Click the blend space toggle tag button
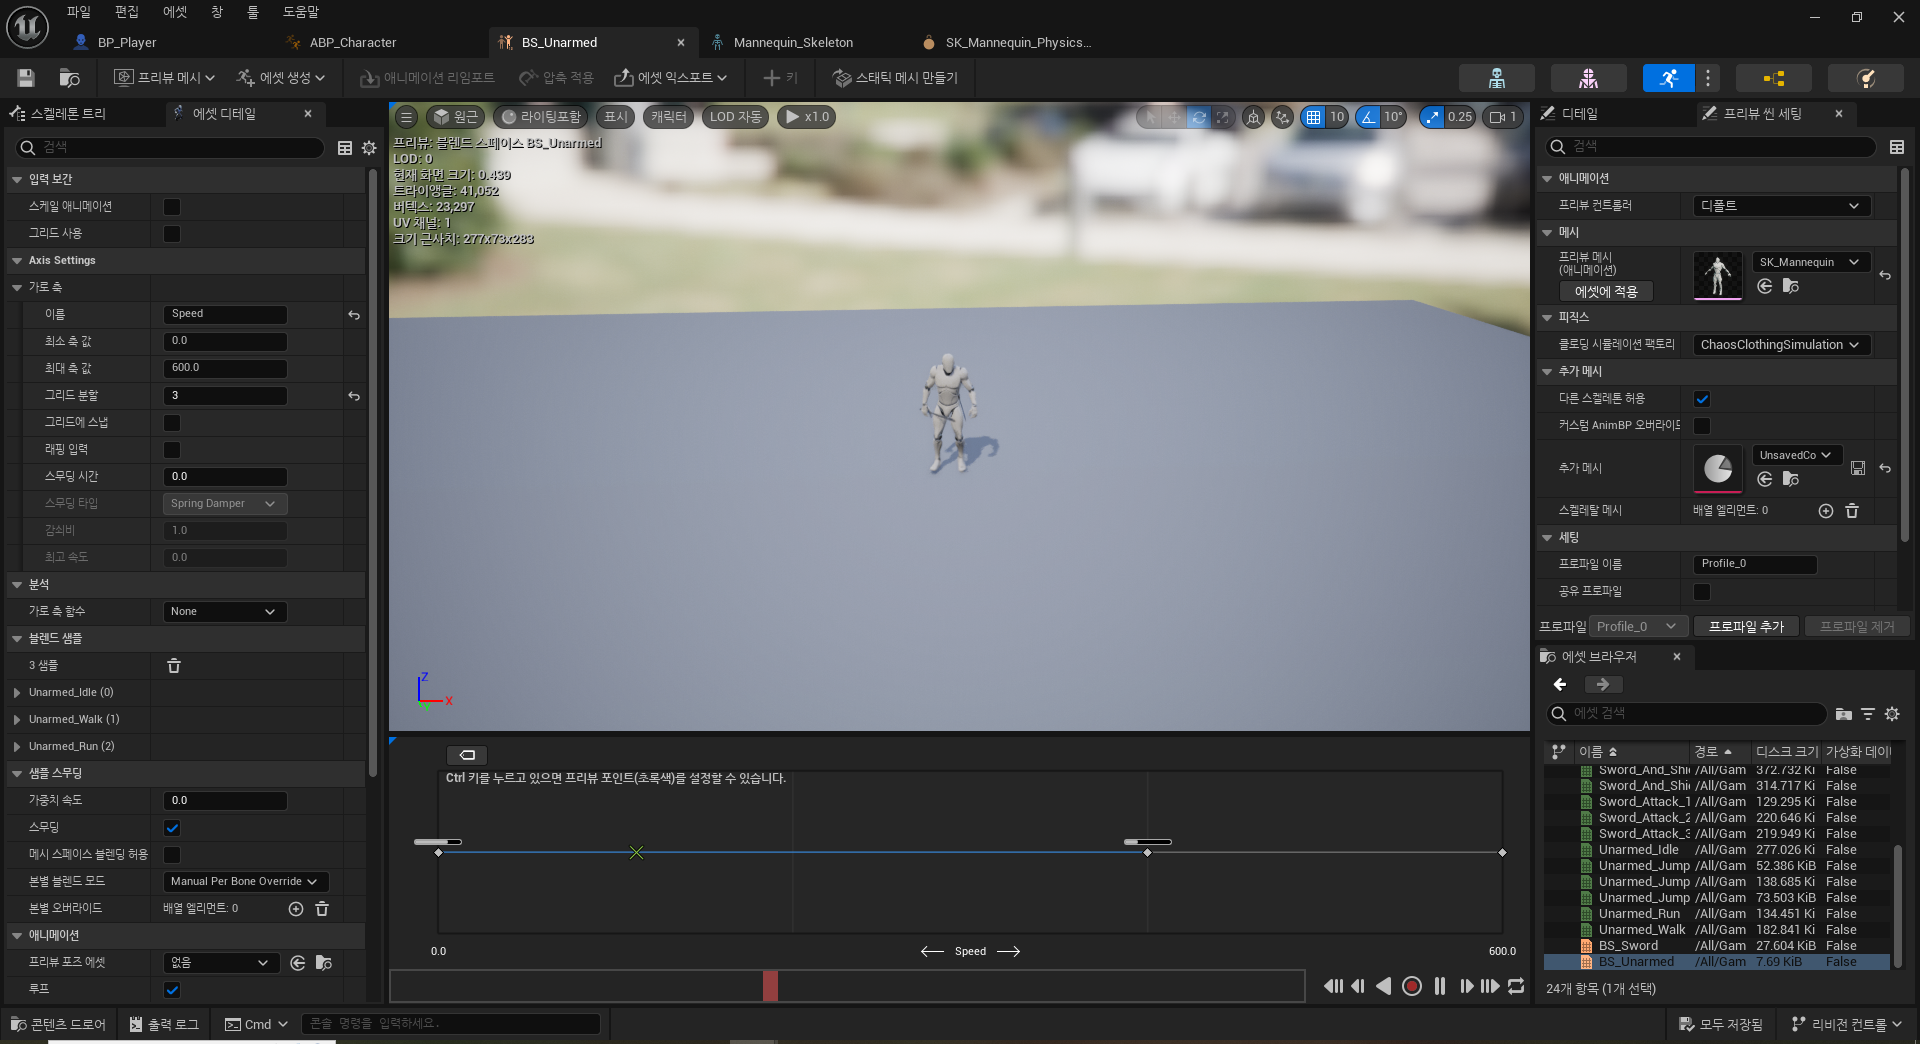The image size is (1920, 1044). (x=467, y=755)
